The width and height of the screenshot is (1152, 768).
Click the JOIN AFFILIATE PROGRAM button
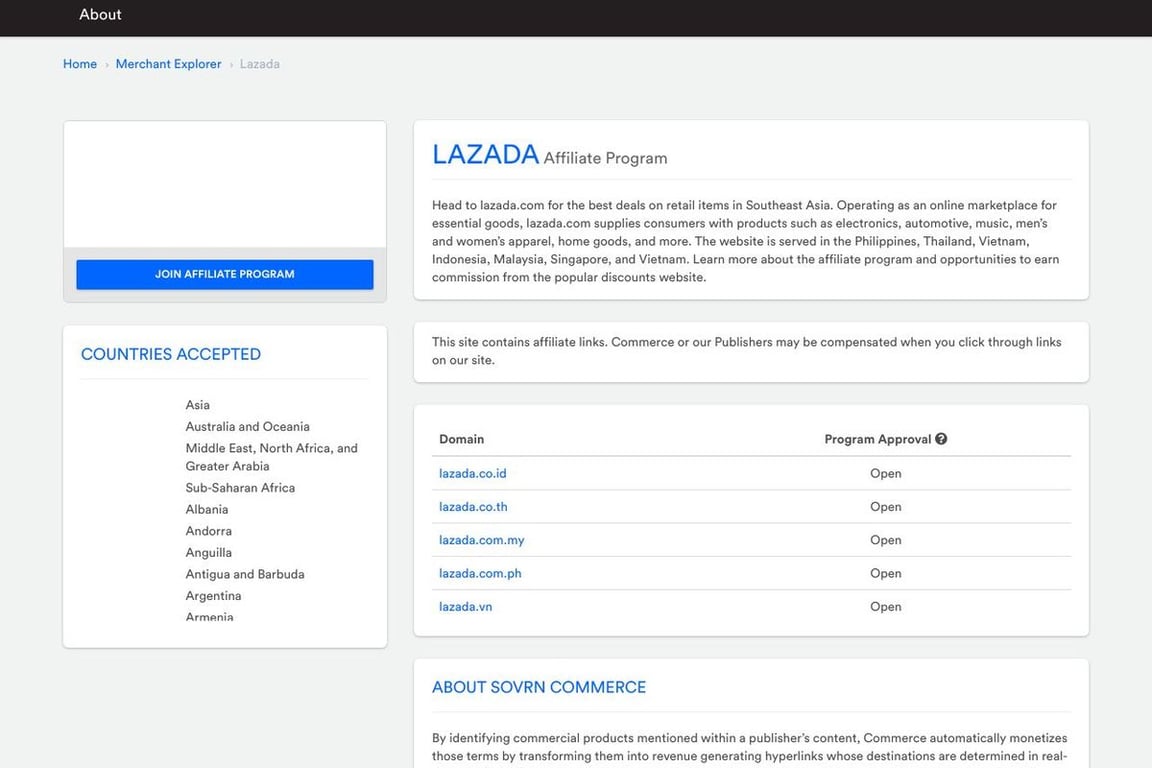pos(224,273)
